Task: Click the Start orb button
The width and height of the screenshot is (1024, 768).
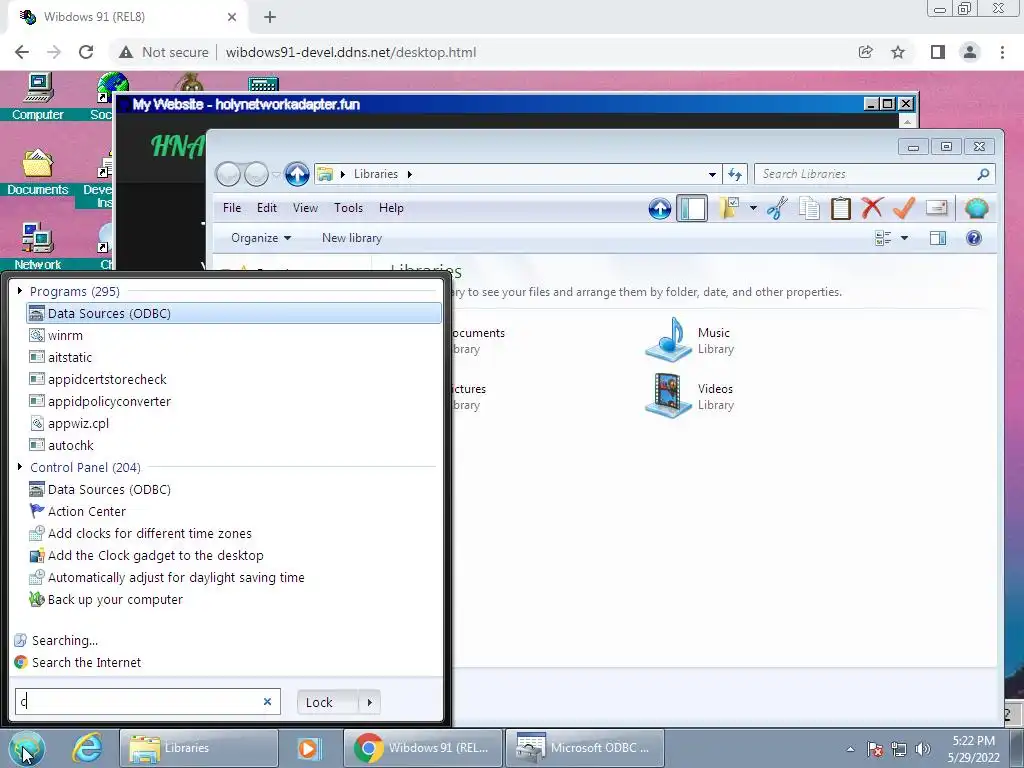Action: pyautogui.click(x=27, y=748)
